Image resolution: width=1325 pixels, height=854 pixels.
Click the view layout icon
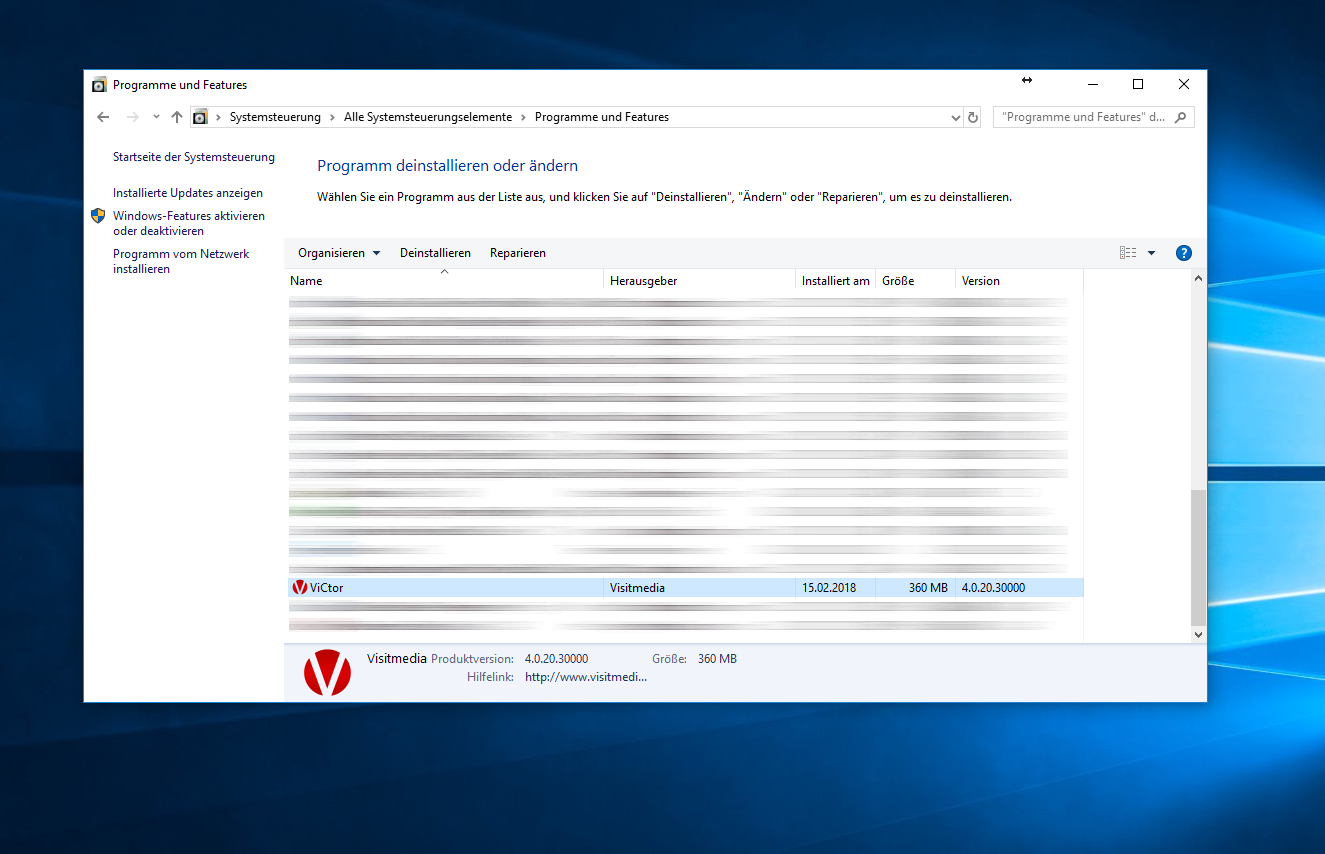pos(1128,253)
